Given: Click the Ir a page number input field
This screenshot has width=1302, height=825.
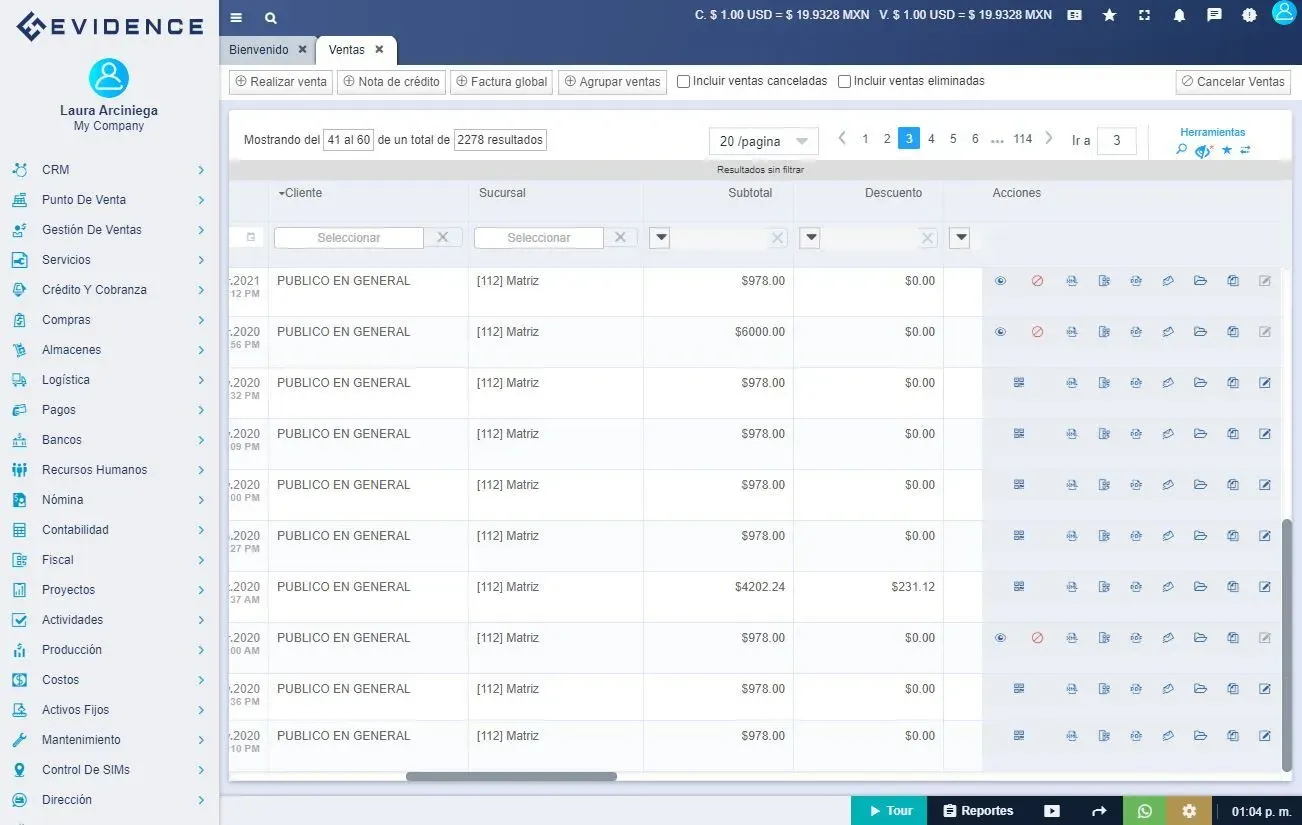Looking at the screenshot, I should click(1117, 141).
